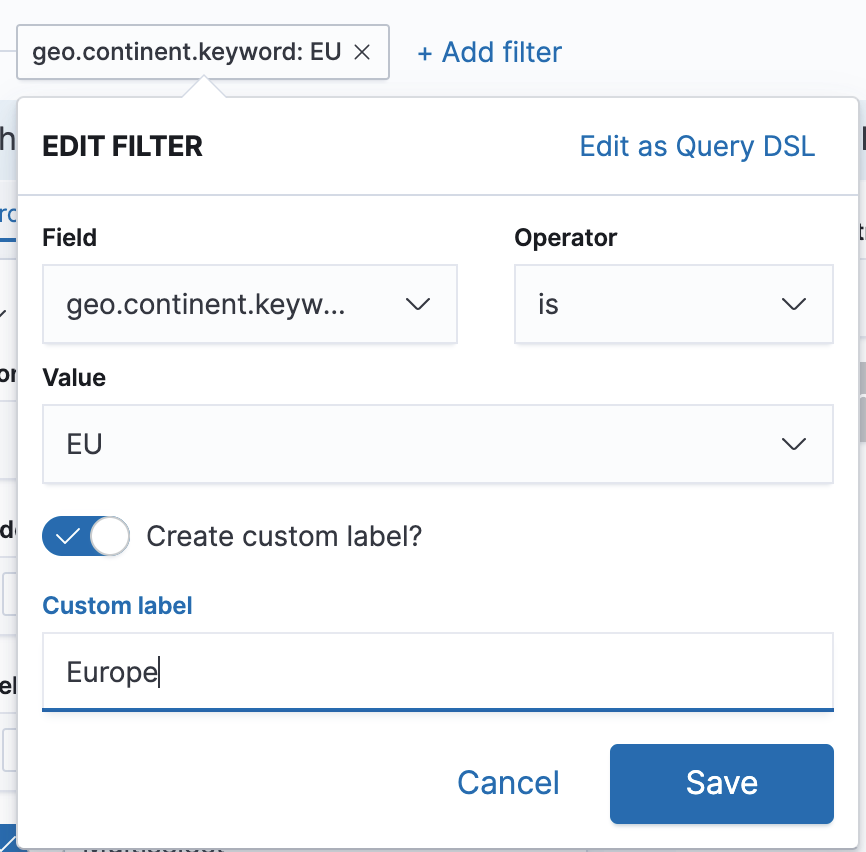866x852 pixels.
Task: Click + Add filter
Action: click(488, 52)
